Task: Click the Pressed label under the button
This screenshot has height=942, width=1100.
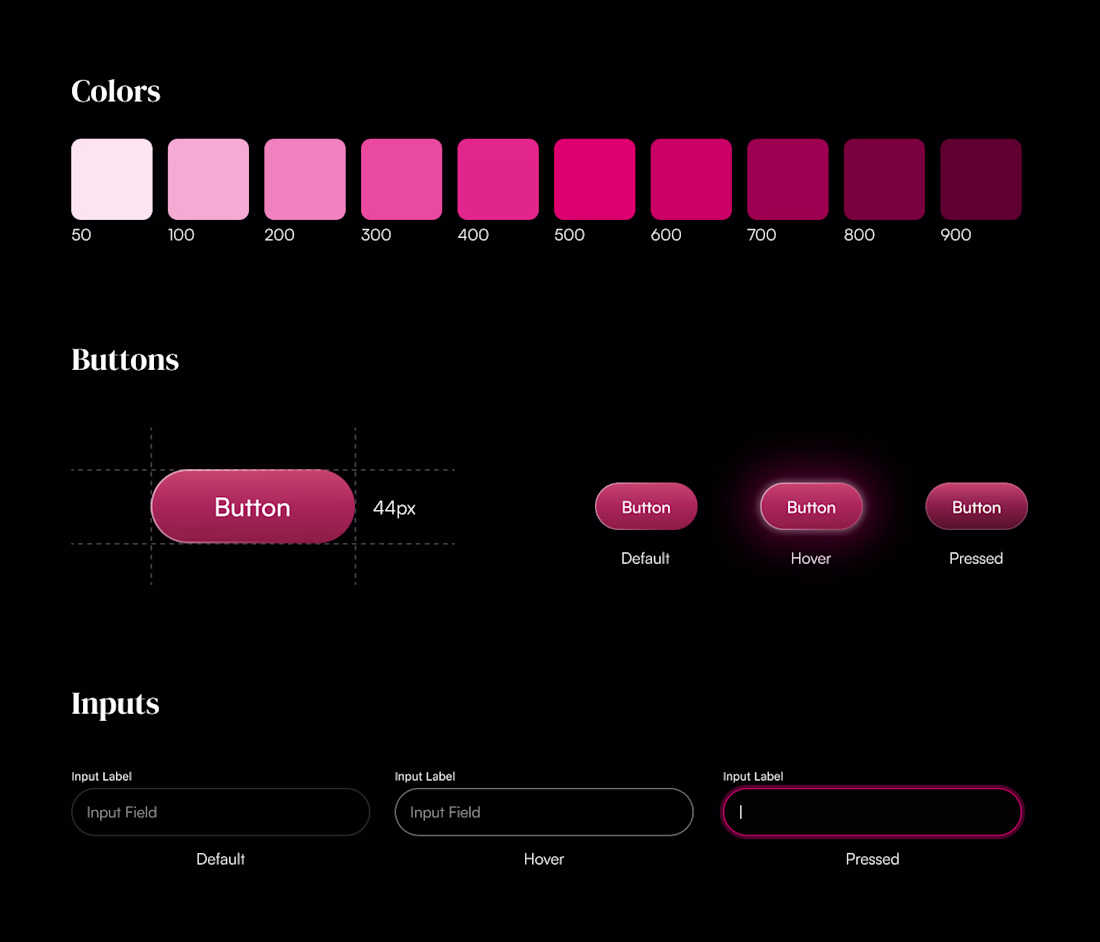Action: [x=976, y=558]
